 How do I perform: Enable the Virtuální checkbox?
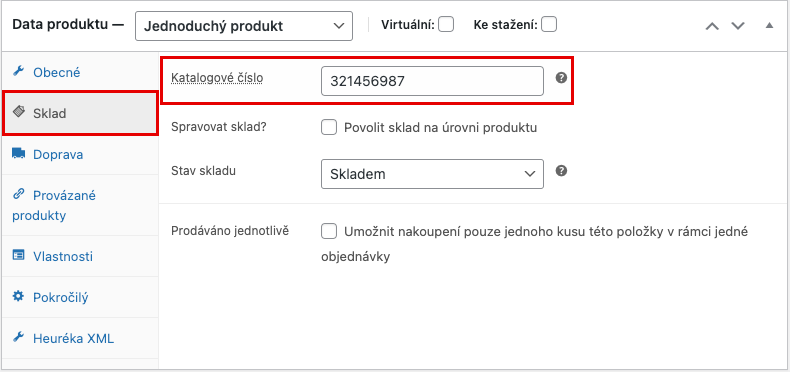tap(446, 24)
